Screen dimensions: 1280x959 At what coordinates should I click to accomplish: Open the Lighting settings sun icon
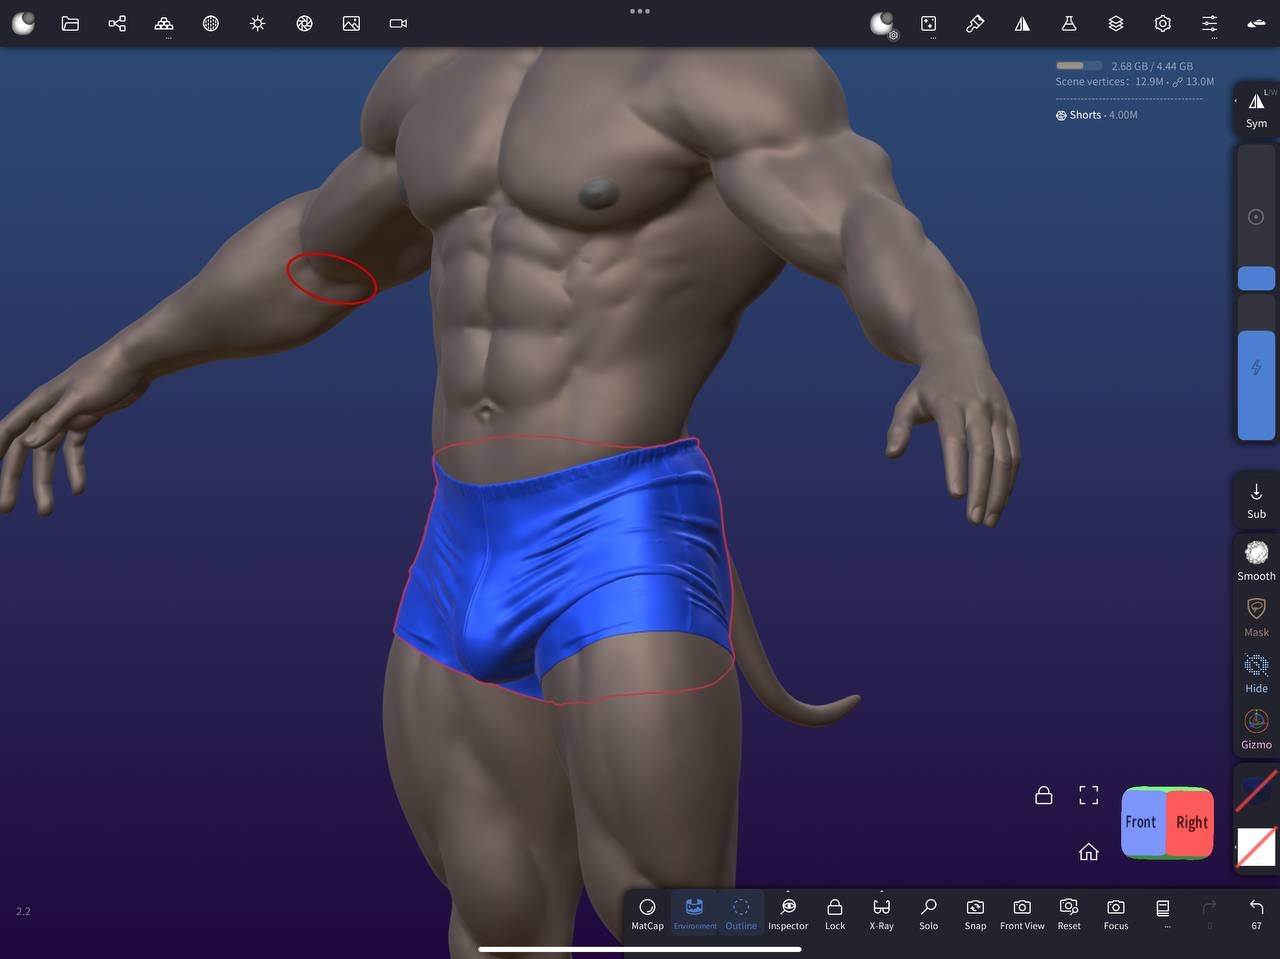pos(258,23)
